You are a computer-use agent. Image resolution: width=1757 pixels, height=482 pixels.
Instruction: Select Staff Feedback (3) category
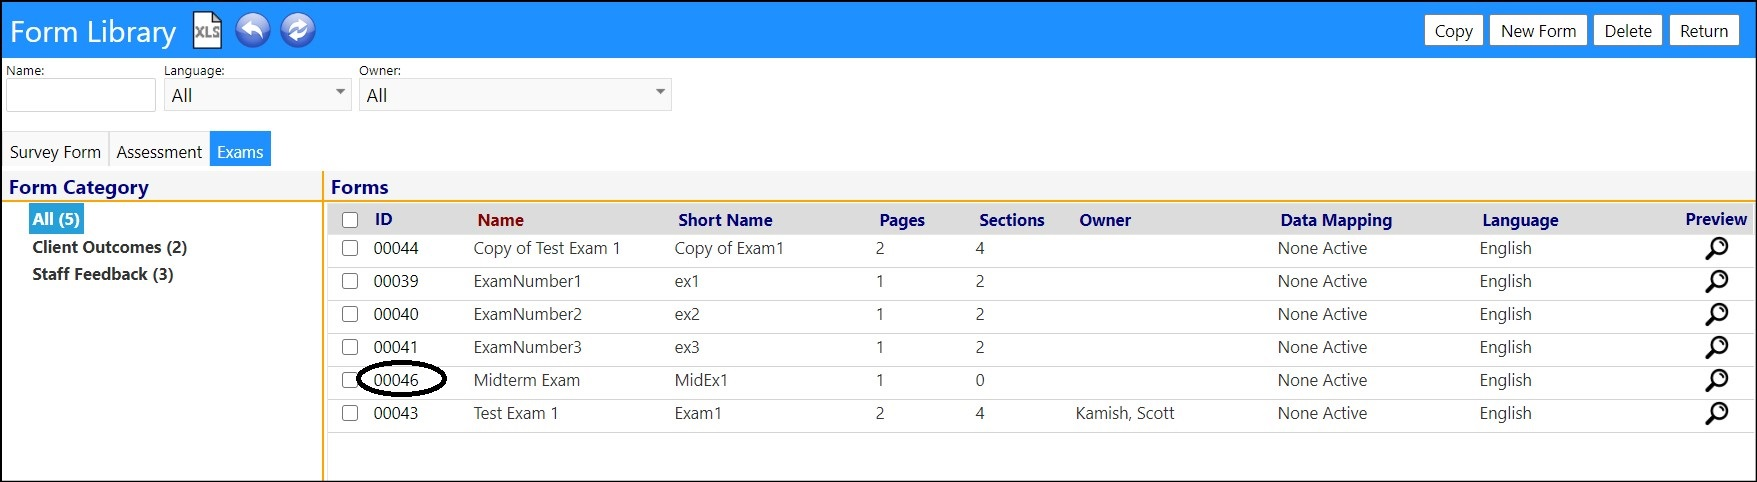pyautogui.click(x=103, y=274)
